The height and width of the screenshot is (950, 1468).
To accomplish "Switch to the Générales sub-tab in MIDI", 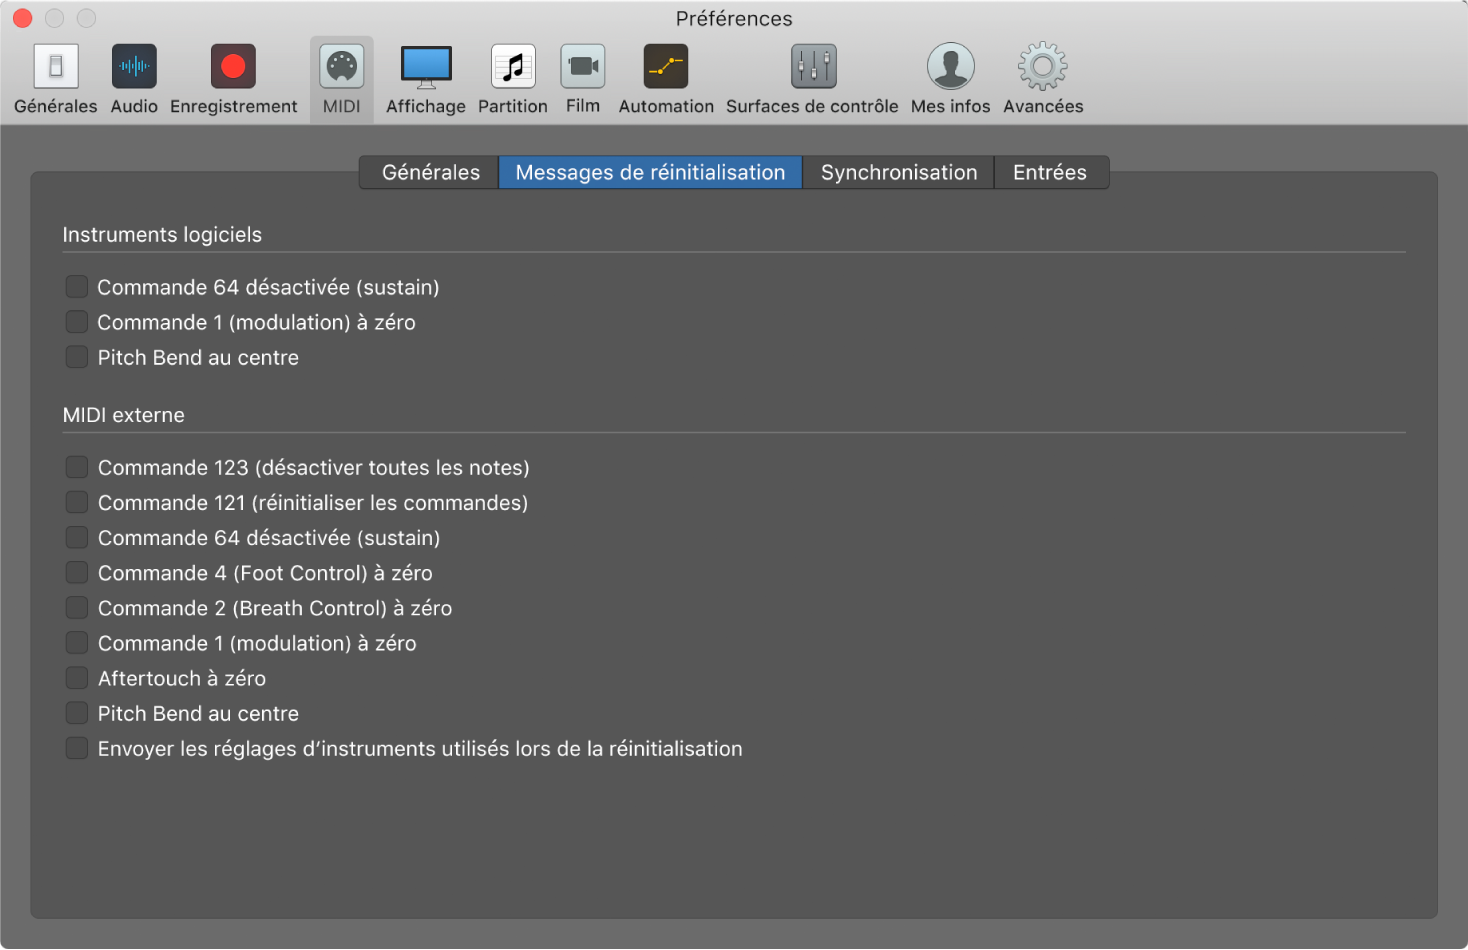I will [430, 172].
